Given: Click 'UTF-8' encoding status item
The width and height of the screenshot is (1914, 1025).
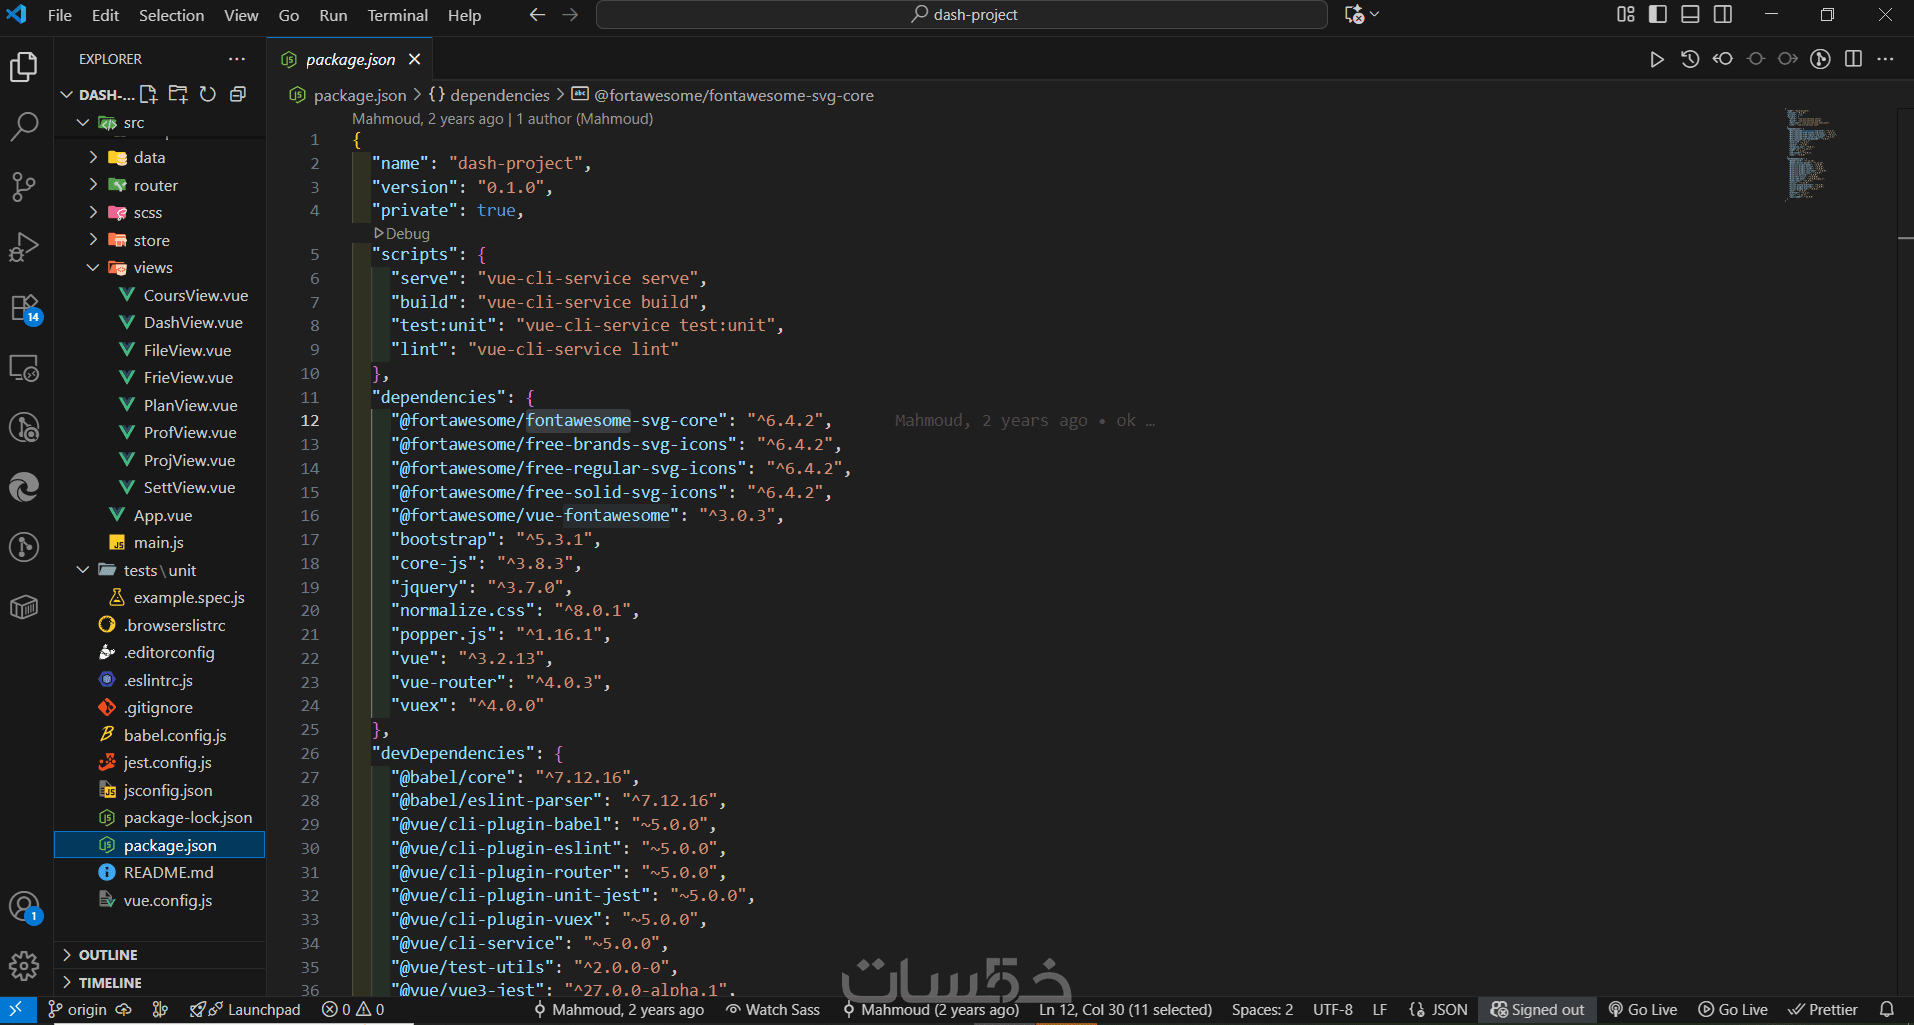Looking at the screenshot, I should [1333, 1010].
